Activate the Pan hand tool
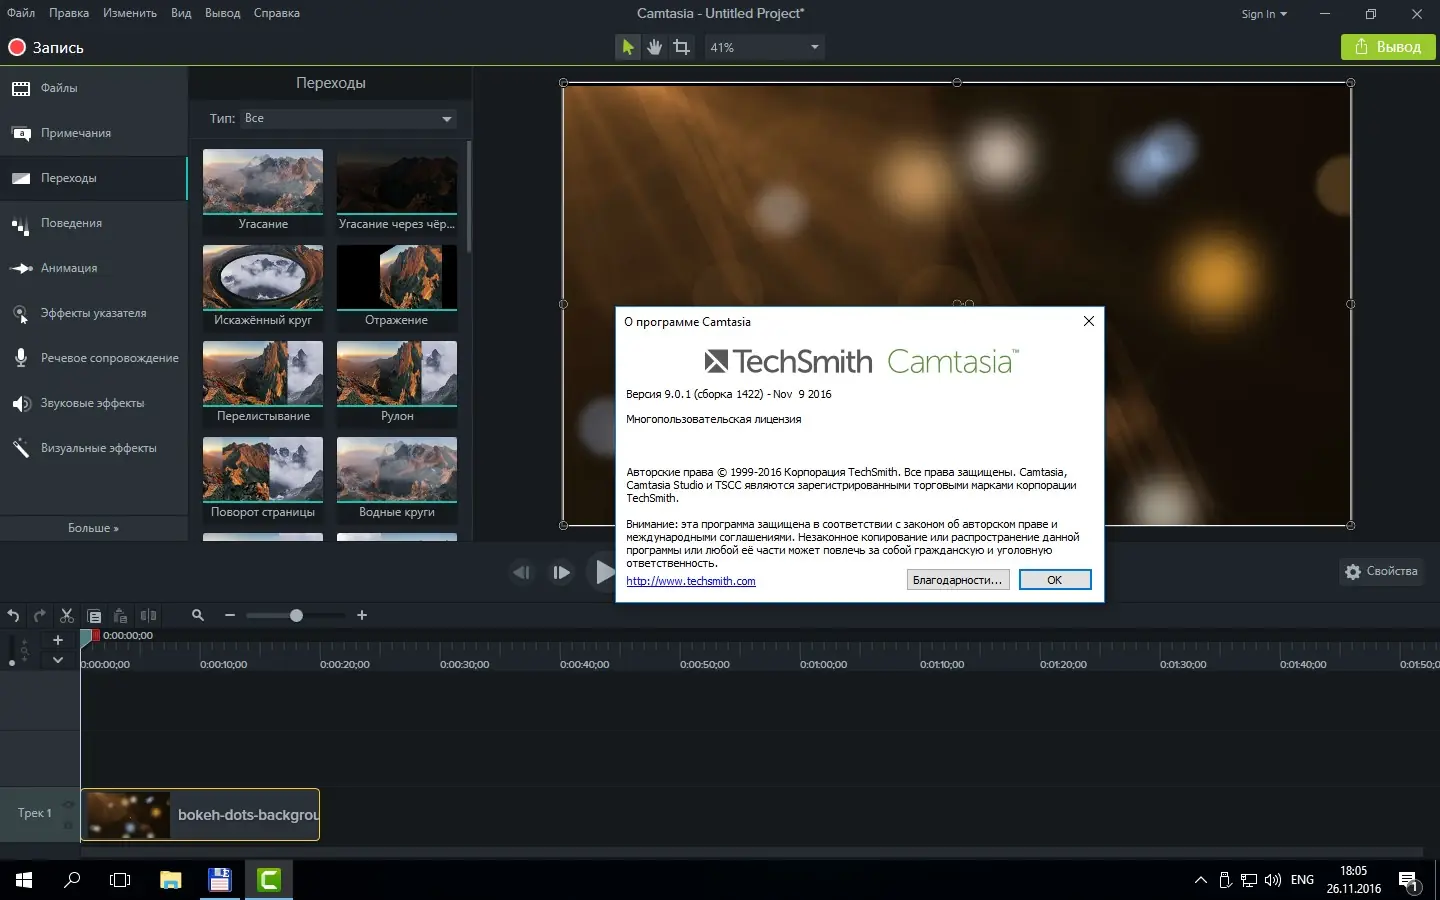Viewport: 1440px width, 900px height. tap(654, 47)
